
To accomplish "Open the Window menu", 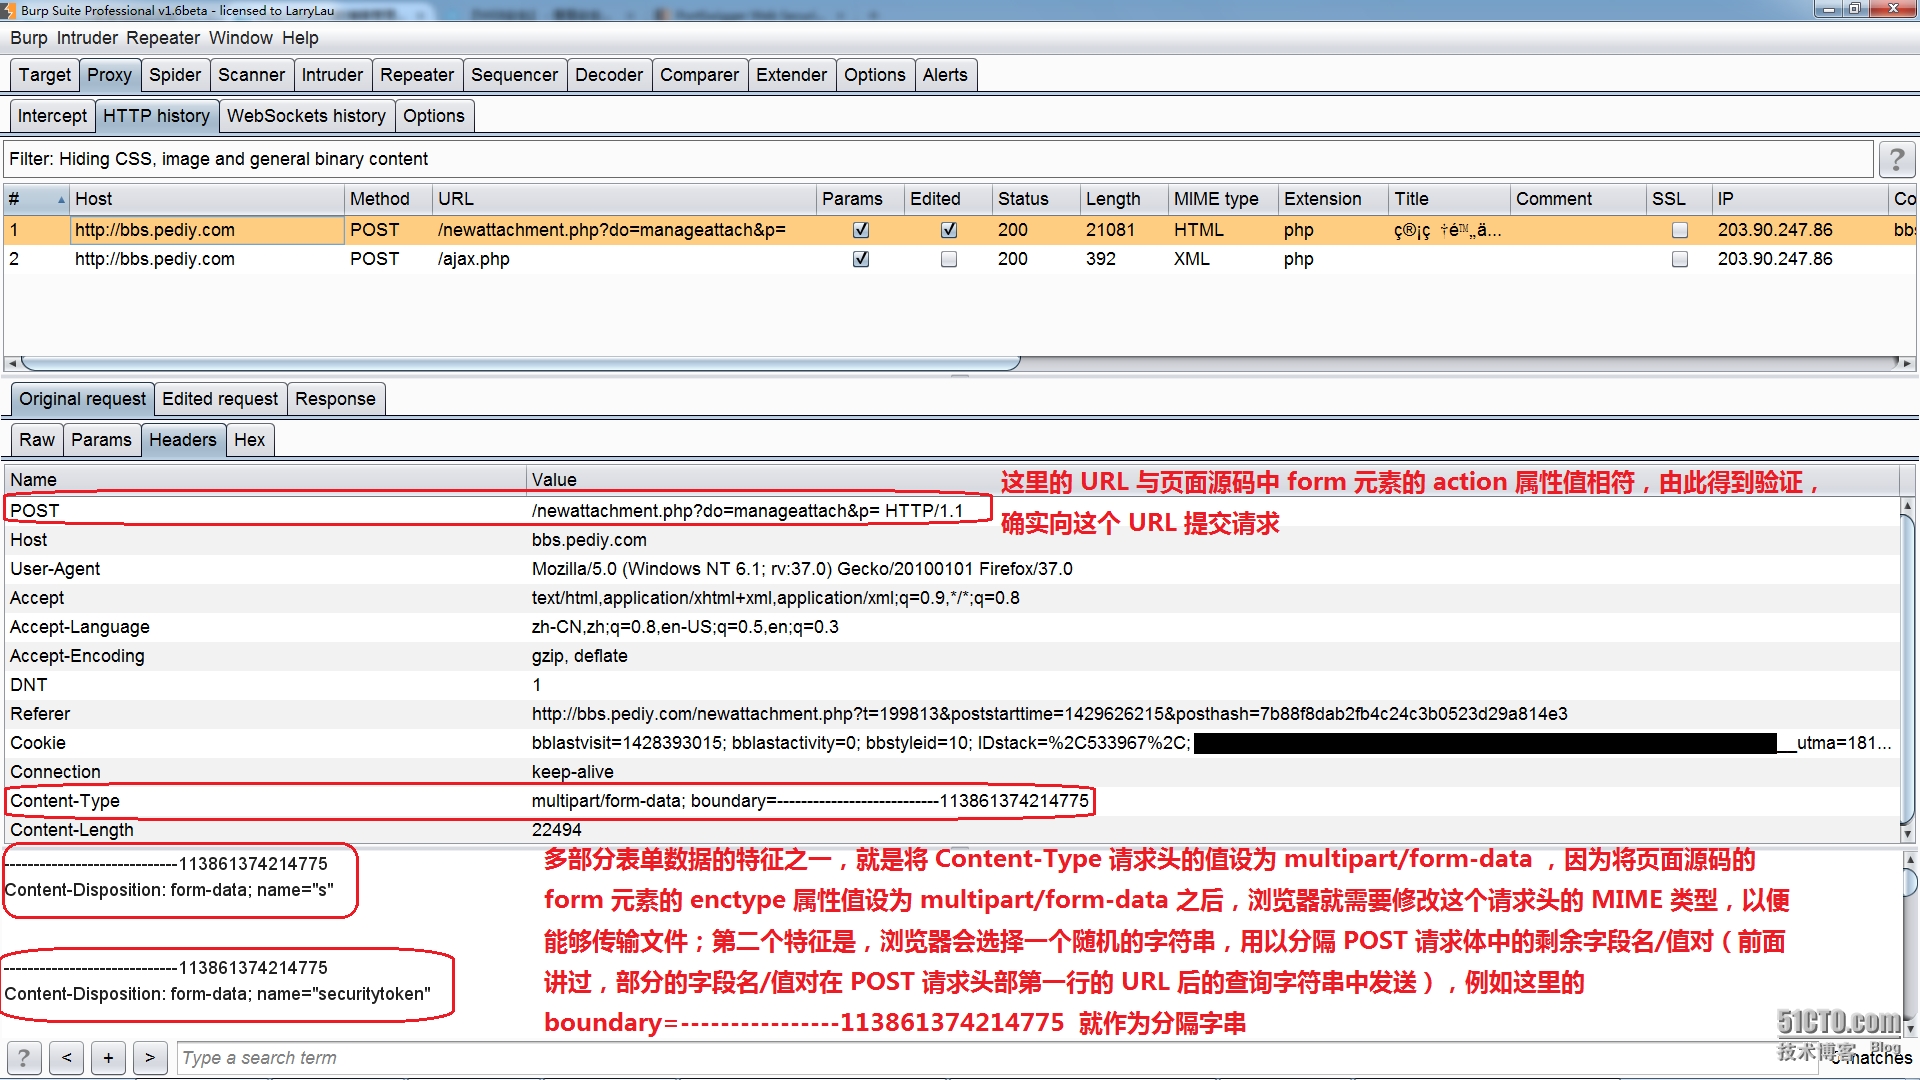I will click(x=241, y=38).
